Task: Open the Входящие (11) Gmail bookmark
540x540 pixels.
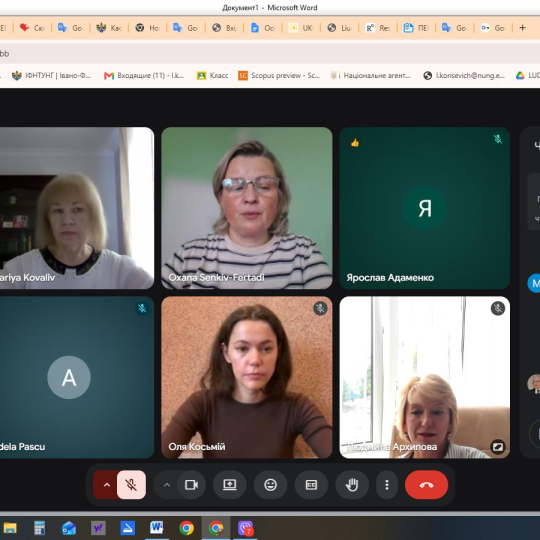Action: (144, 75)
